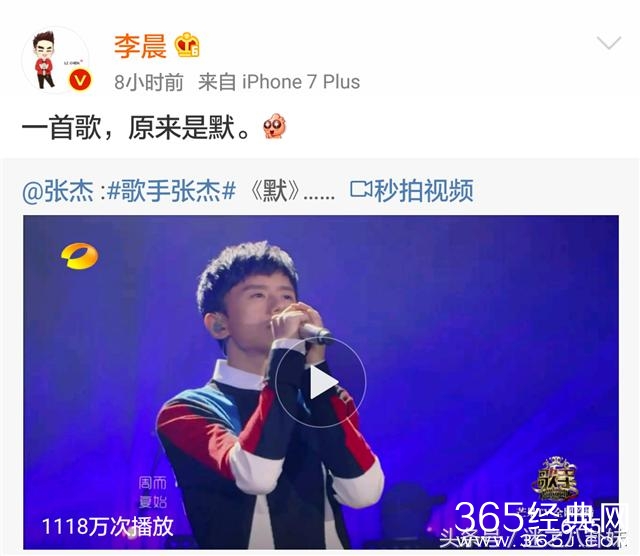The height and width of the screenshot is (556, 640).
Task: Expand the post options chevron
Action: coord(609,42)
